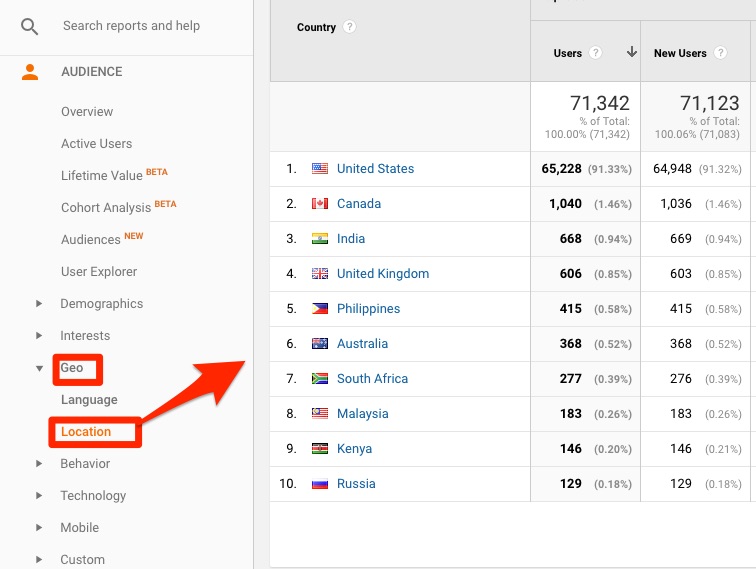The height and width of the screenshot is (569, 756).
Task: Expand the Mobile section
Action: pyautogui.click(x=39, y=528)
